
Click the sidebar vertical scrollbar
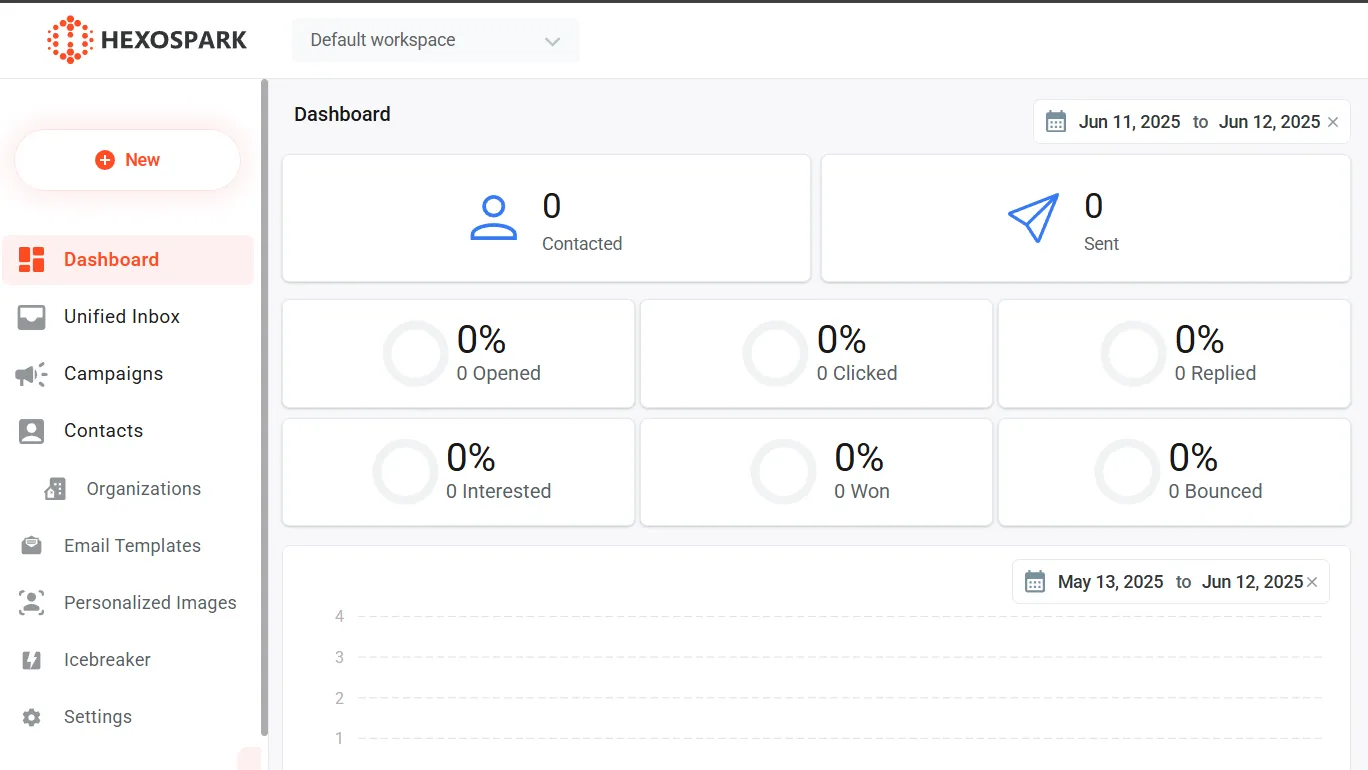coord(264,400)
